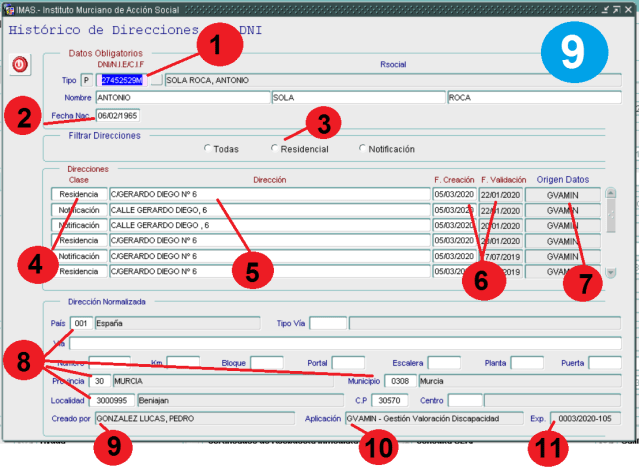Image resolution: width=639 pixels, height=476 pixels.
Task: Click the Nombre field containing ANTONIO
Action: coord(182,98)
